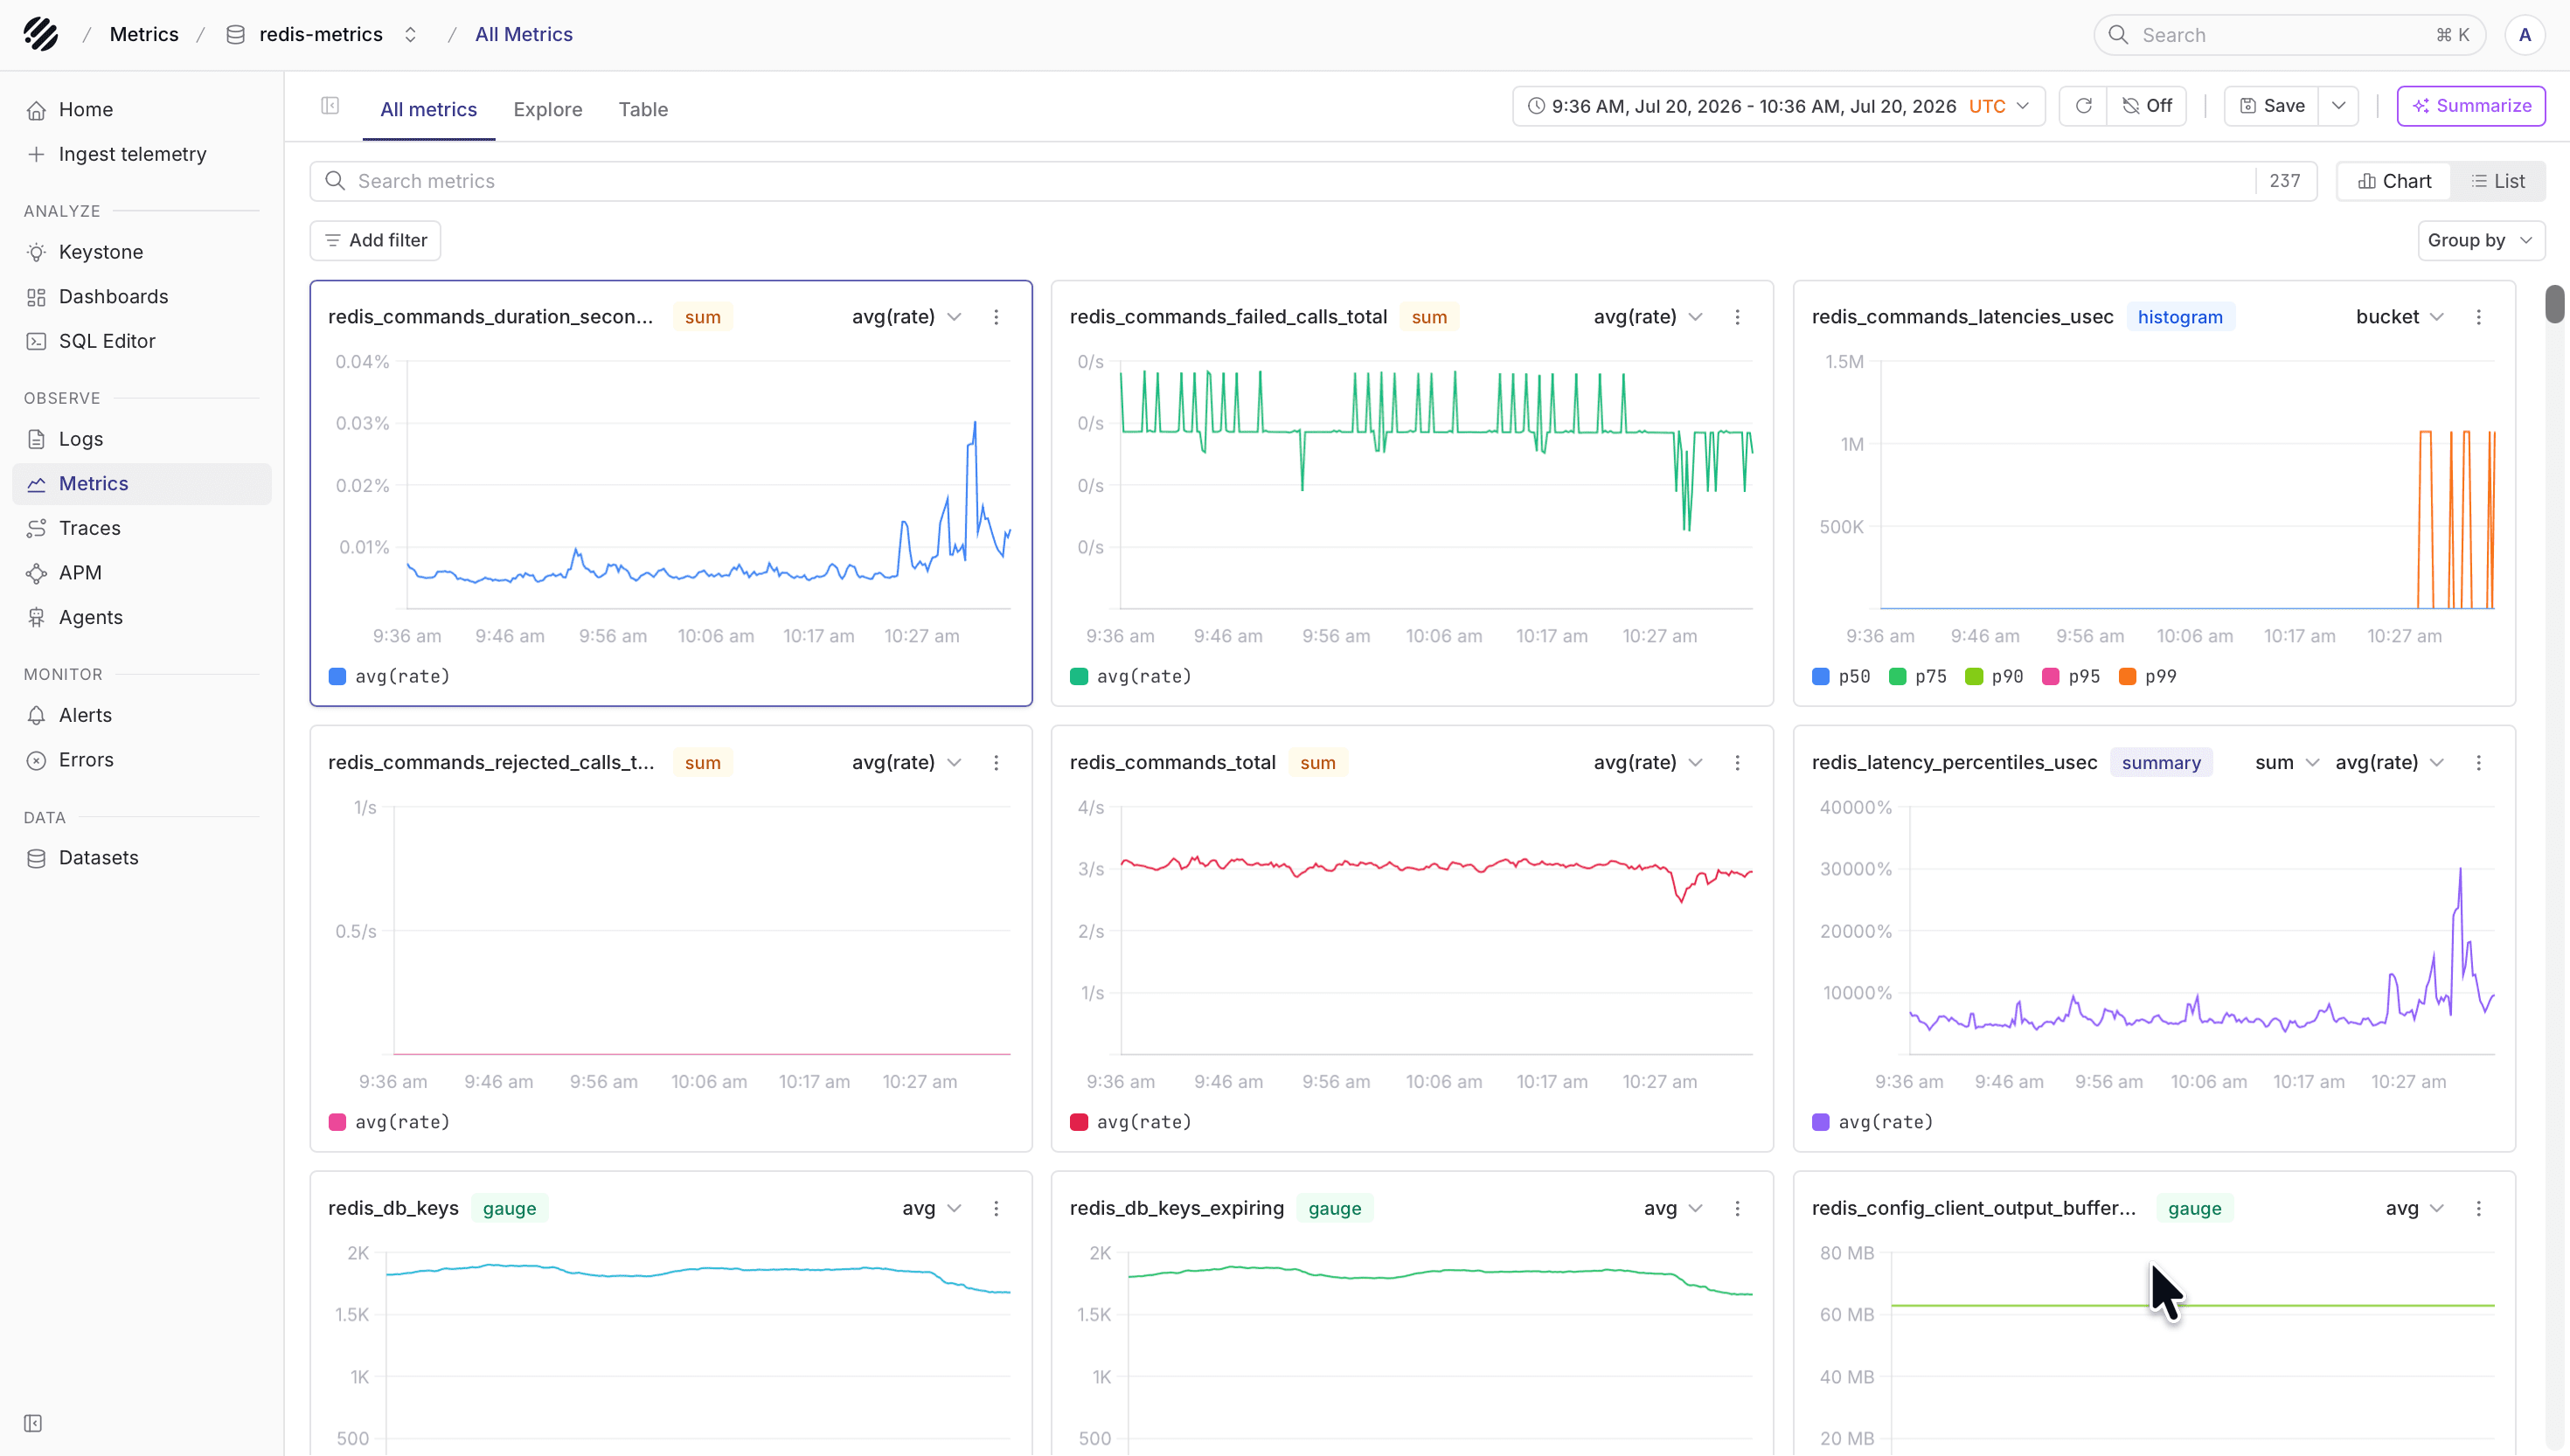Select Metrics in the sidebar

click(x=142, y=483)
